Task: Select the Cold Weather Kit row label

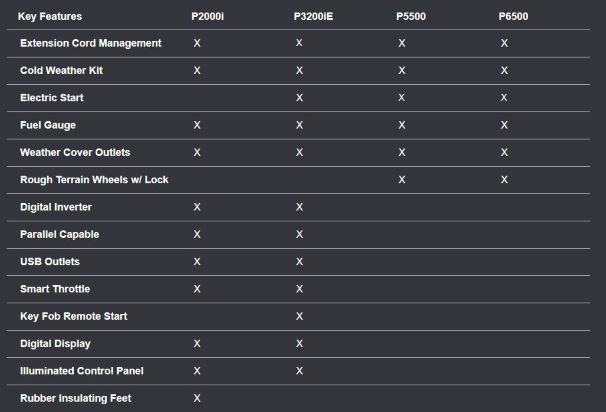Action: 61,71
